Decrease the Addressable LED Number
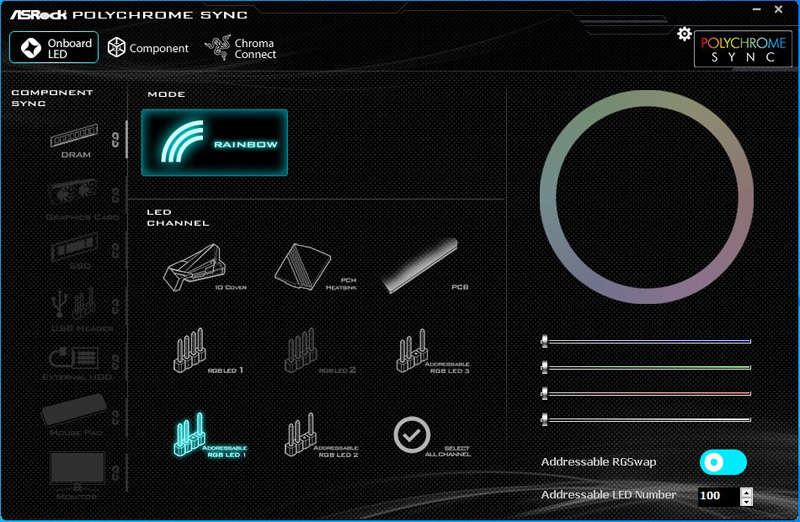Screen dimensions: 800x522 (746, 502)
